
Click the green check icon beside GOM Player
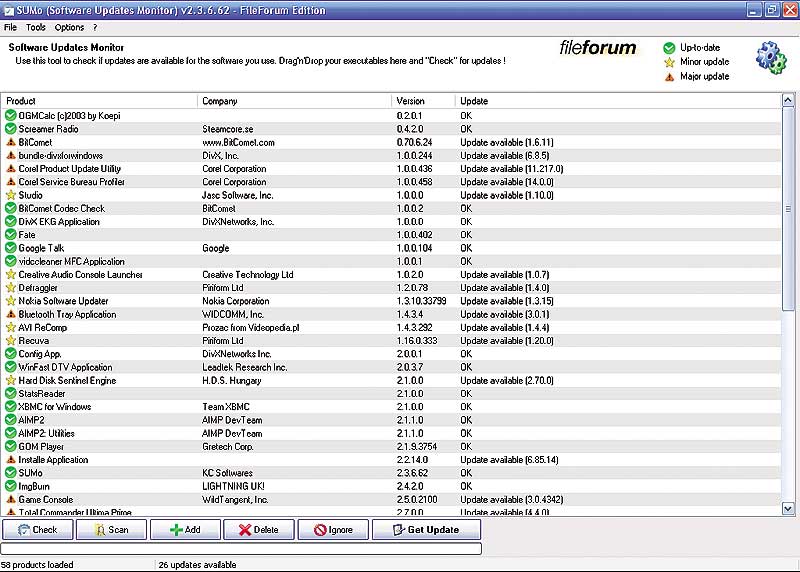click(x=11, y=446)
